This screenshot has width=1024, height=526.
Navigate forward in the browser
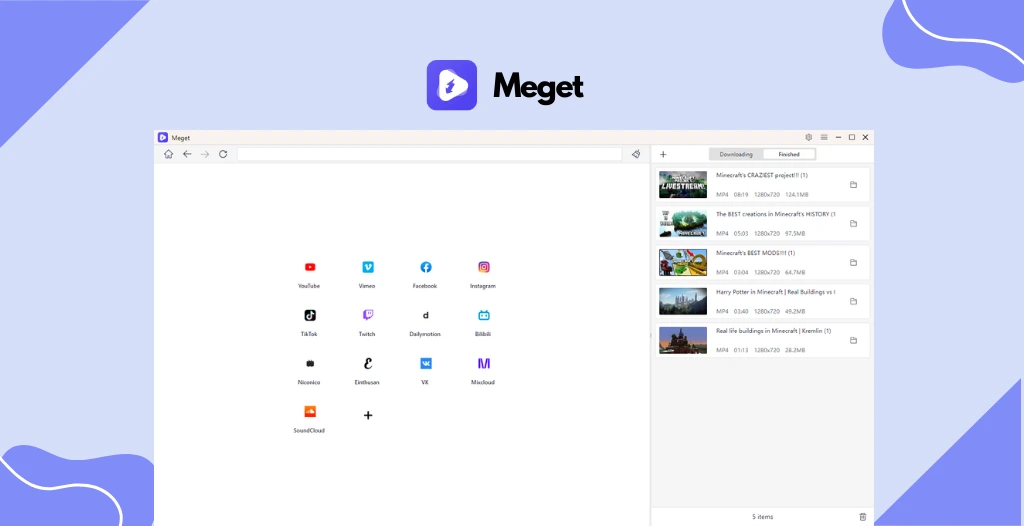205,154
